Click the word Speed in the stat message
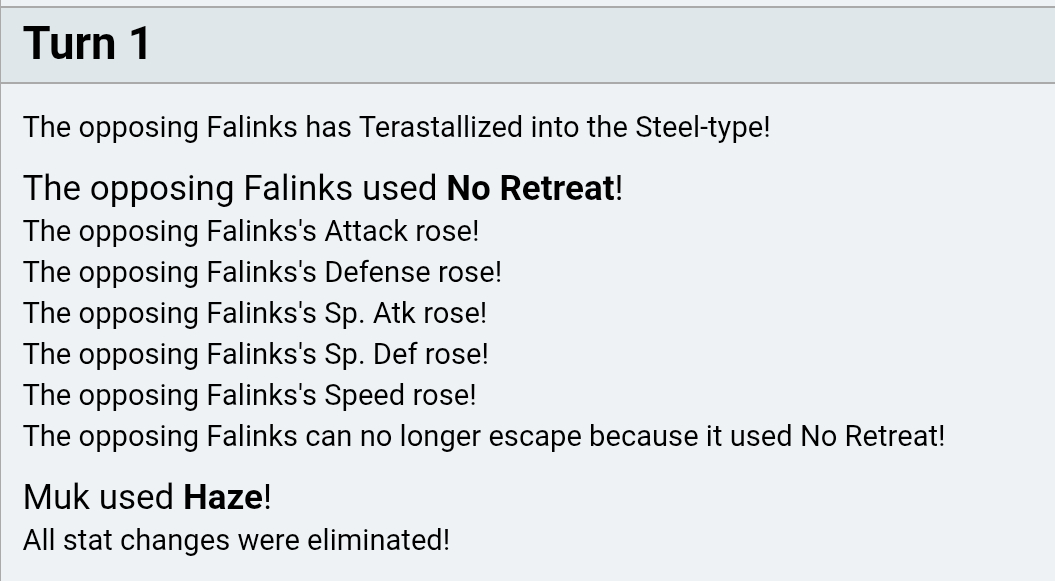The image size is (1055, 581). 364,395
